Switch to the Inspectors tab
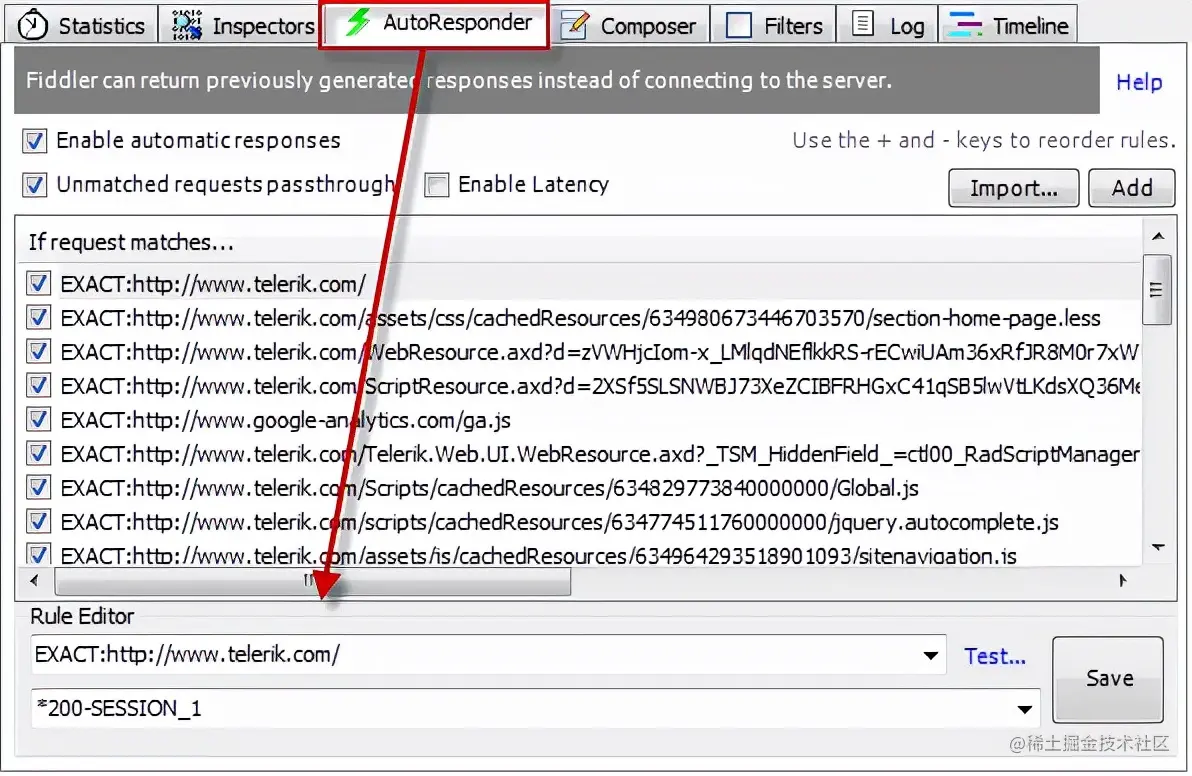The height and width of the screenshot is (776, 1192). [243, 25]
